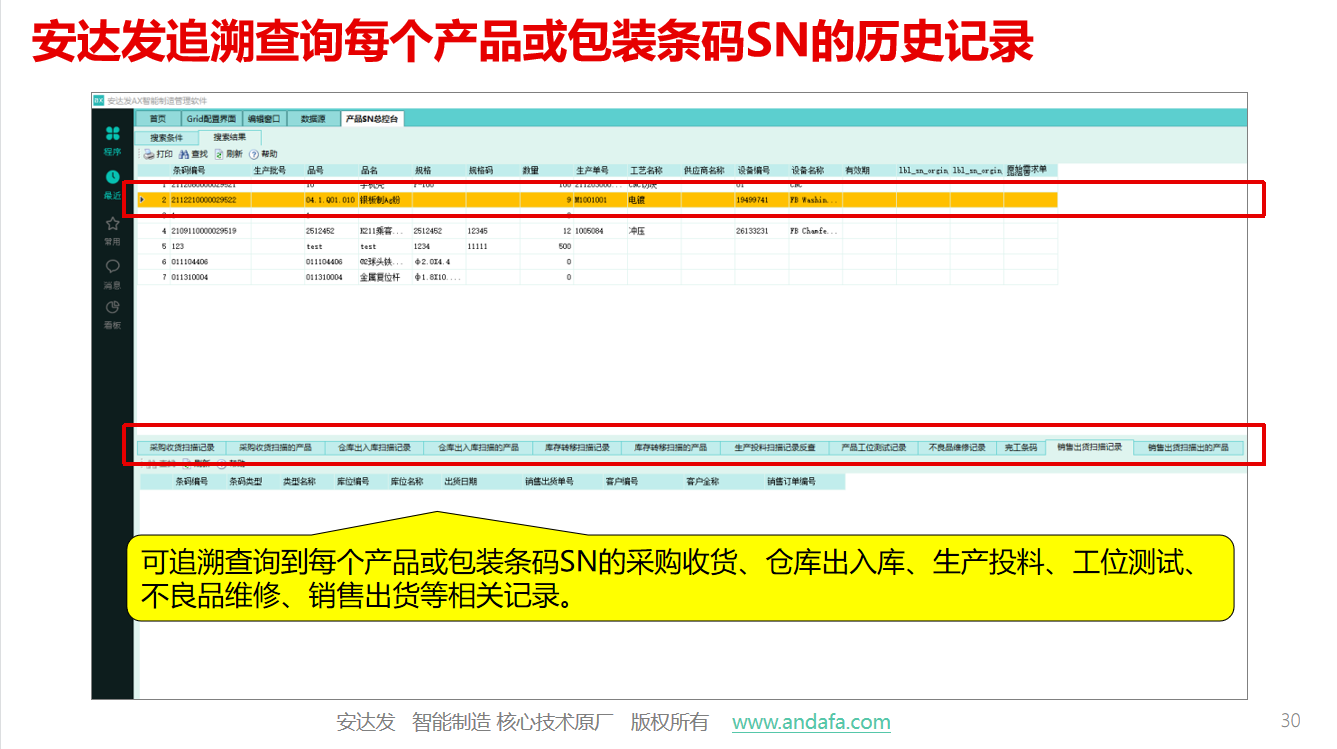This screenshot has width=1337, height=749.
Task: Open the 最近 clock icon in sidebar
Action: (112, 176)
